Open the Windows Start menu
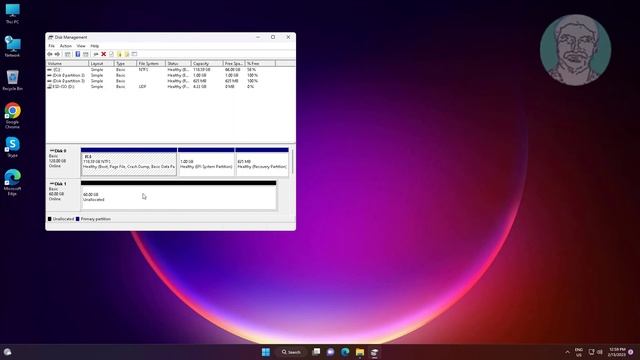 tap(266, 352)
